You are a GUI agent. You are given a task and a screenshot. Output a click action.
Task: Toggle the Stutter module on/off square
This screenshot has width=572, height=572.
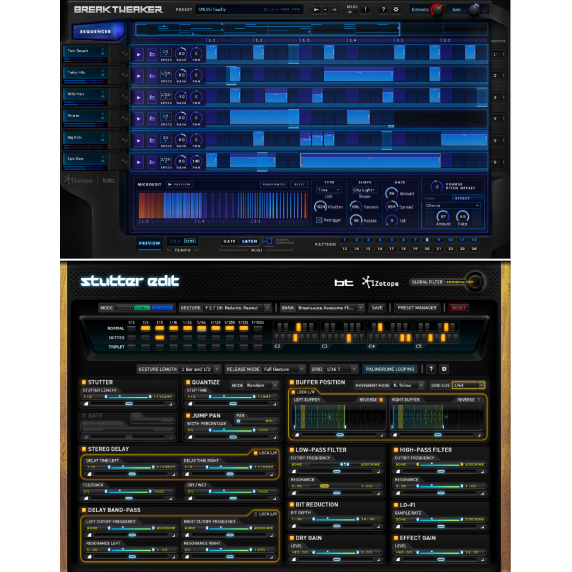click(x=84, y=382)
